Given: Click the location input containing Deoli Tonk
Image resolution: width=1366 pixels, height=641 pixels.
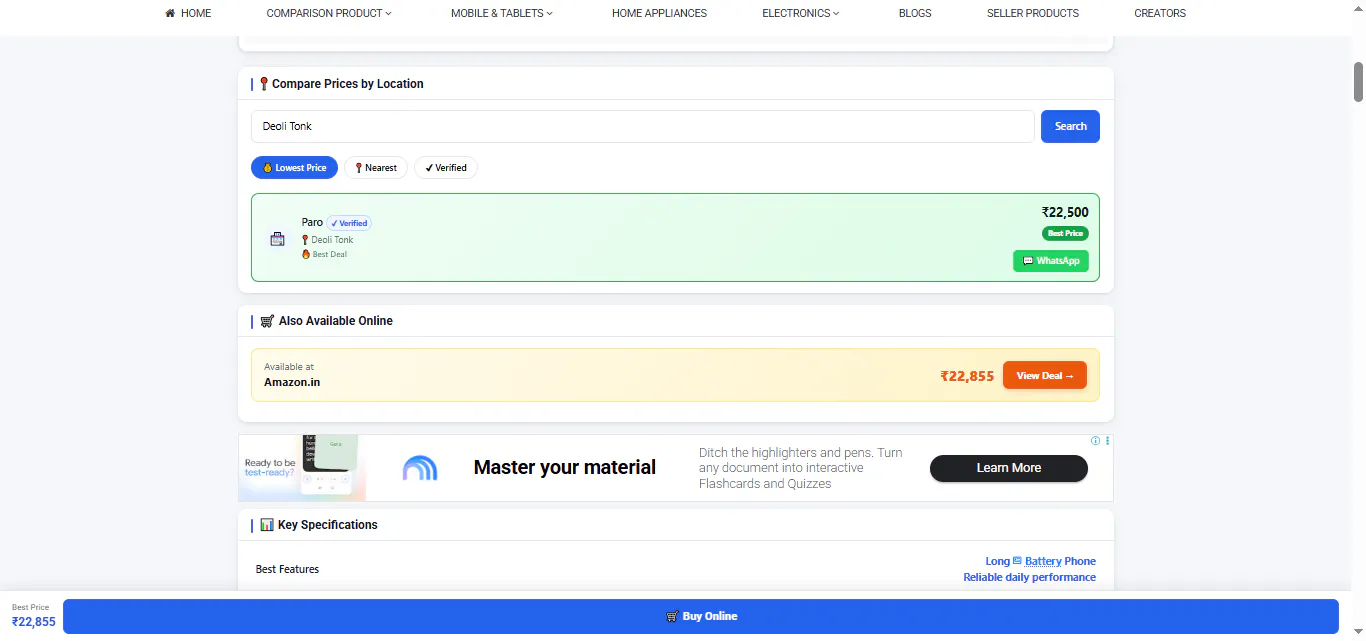Looking at the screenshot, I should pyautogui.click(x=642, y=126).
